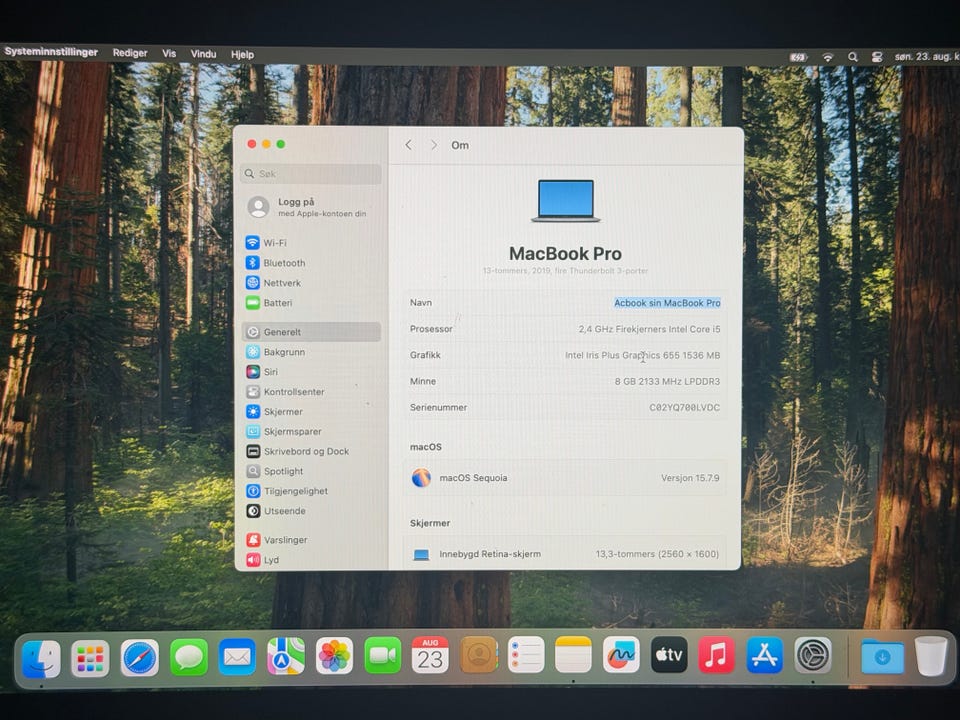This screenshot has width=960, height=720.
Task: Click the macOS Sequoia row
Action: pos(564,478)
